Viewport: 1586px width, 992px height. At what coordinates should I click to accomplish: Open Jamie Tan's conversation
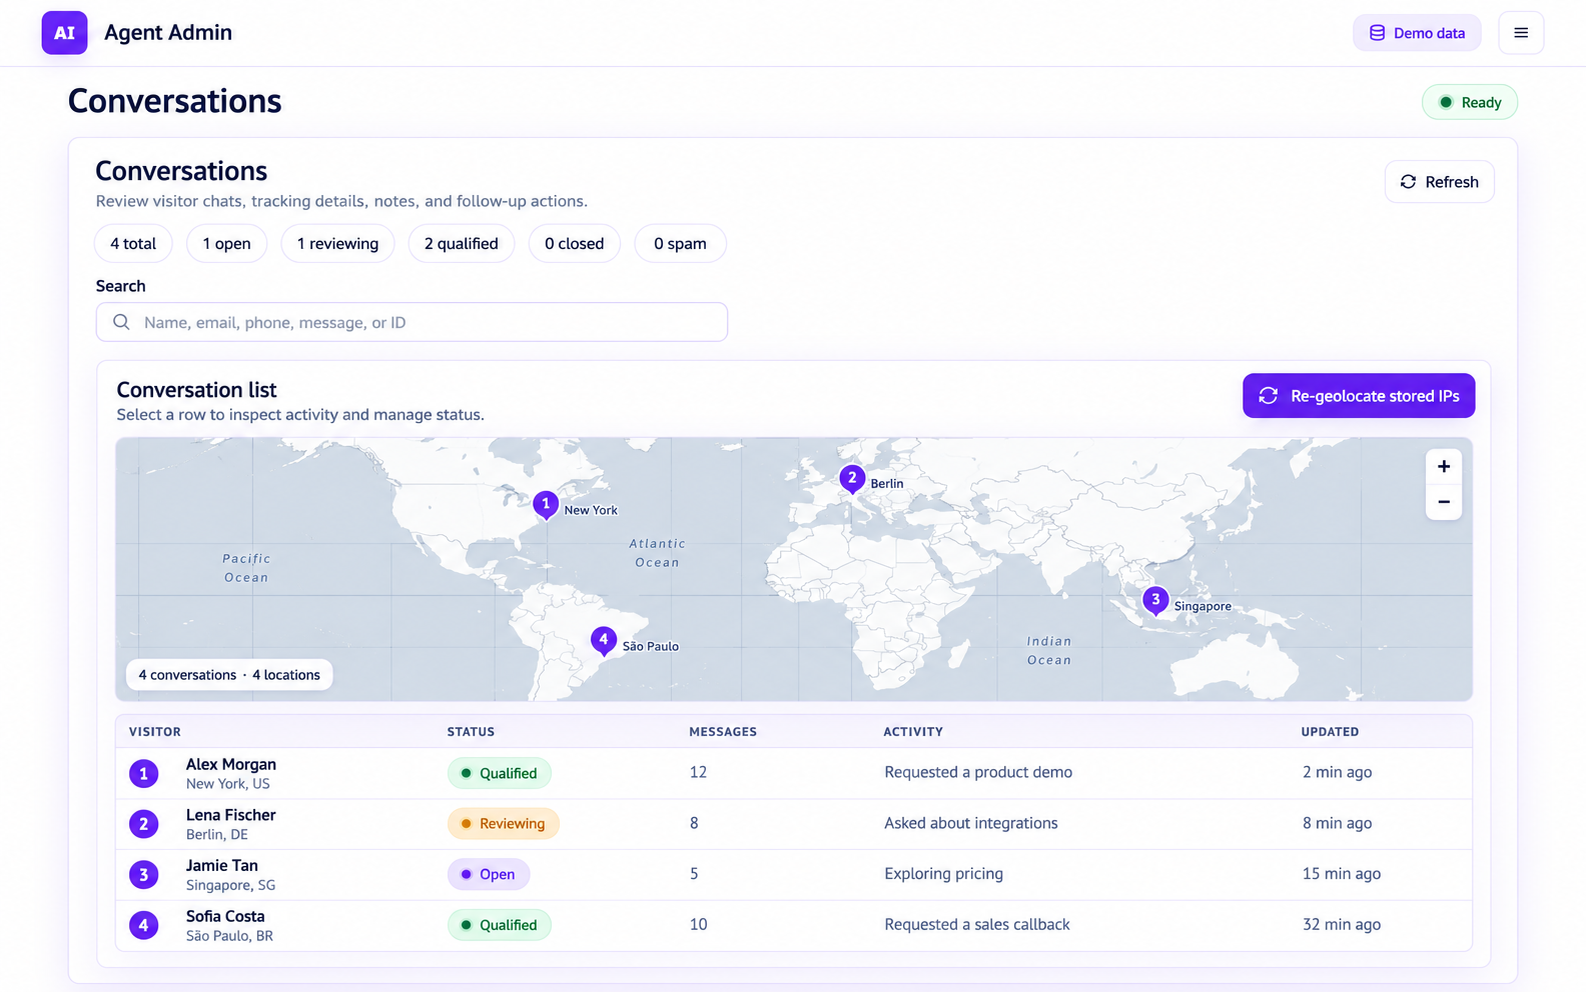point(794,874)
